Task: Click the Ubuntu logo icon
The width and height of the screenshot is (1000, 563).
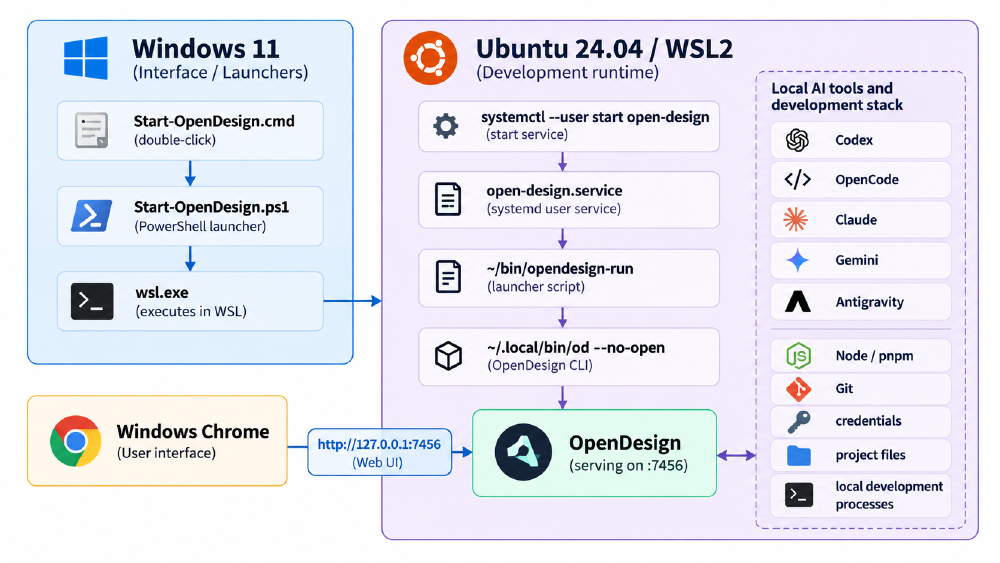Action: pos(430,58)
